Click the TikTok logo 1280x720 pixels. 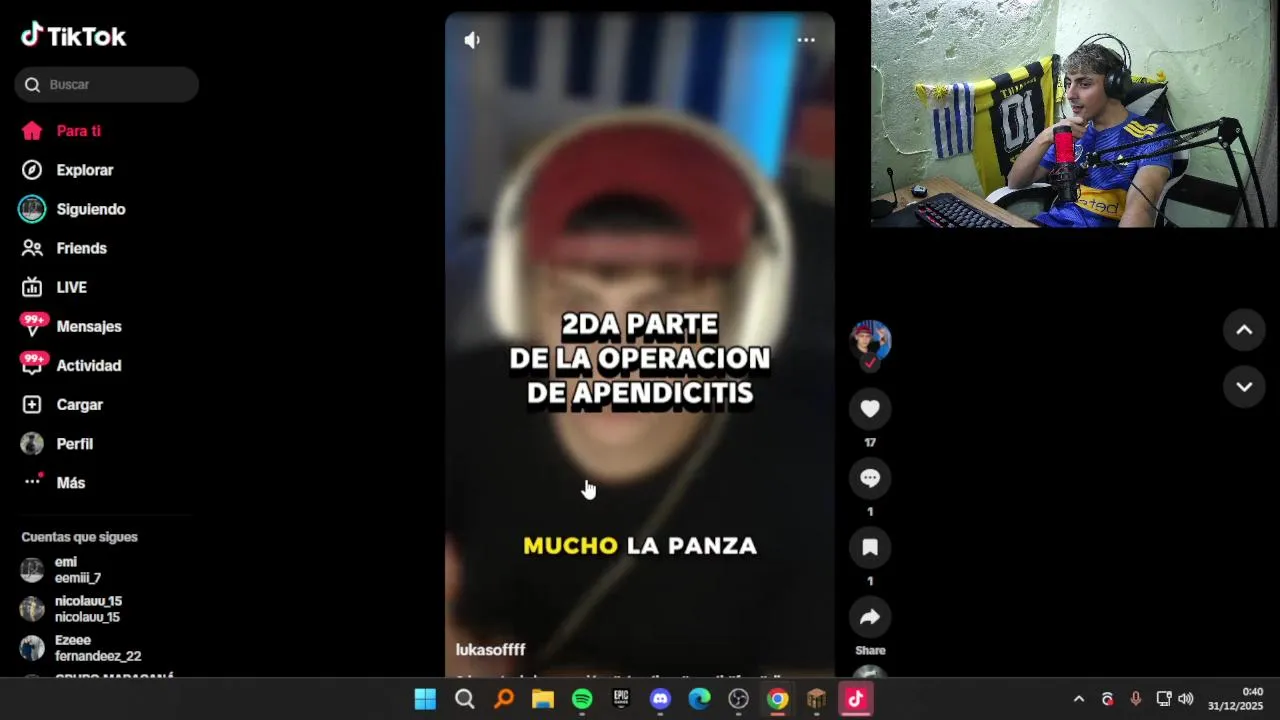[74, 36]
